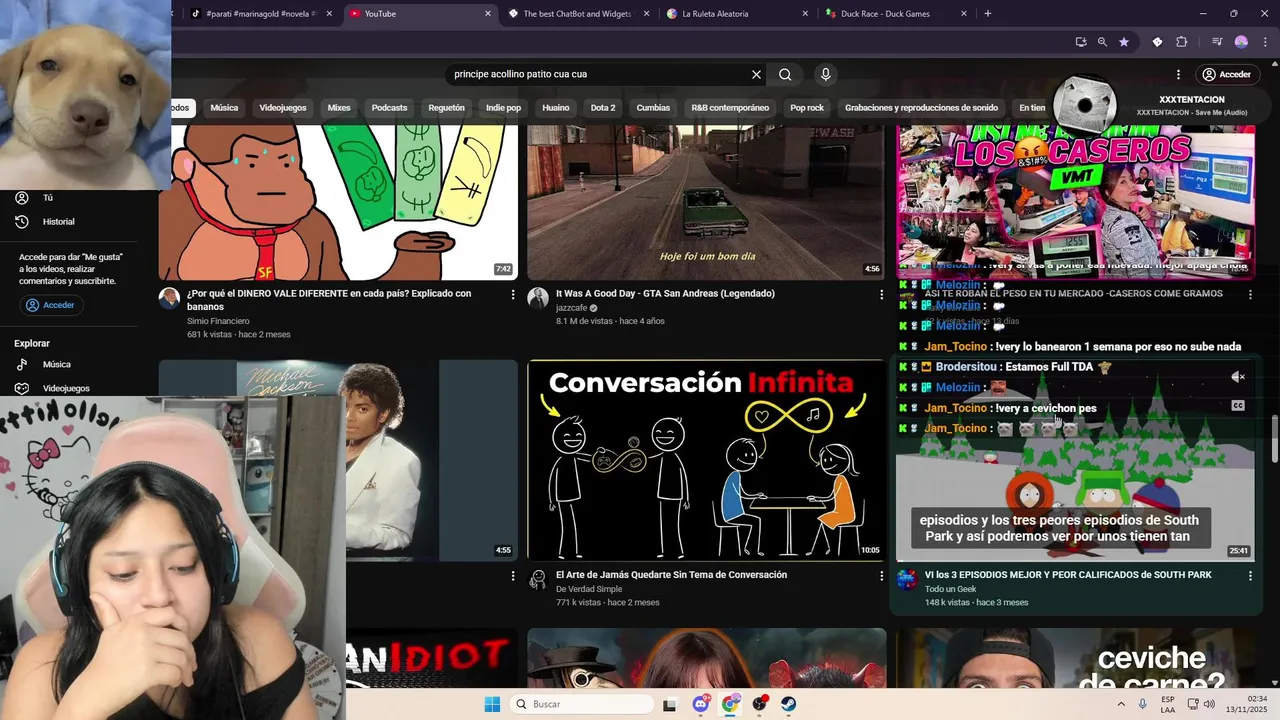Switch to Duck Race - Duck Games tab
The height and width of the screenshot is (720, 1280).
pyautogui.click(x=895, y=13)
